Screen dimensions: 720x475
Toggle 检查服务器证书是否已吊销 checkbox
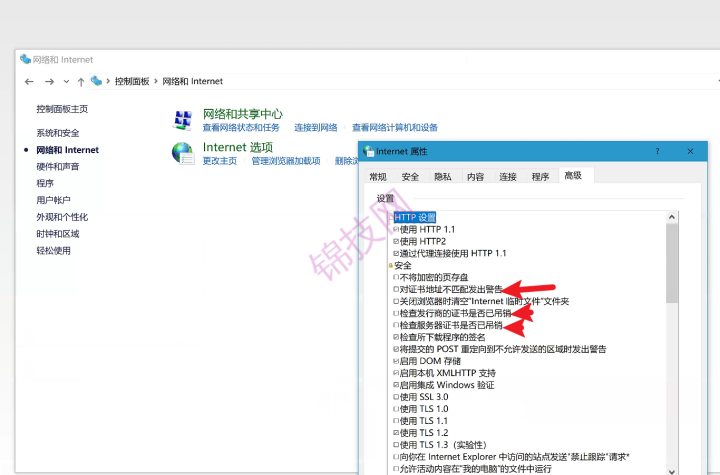pyautogui.click(x=396, y=325)
